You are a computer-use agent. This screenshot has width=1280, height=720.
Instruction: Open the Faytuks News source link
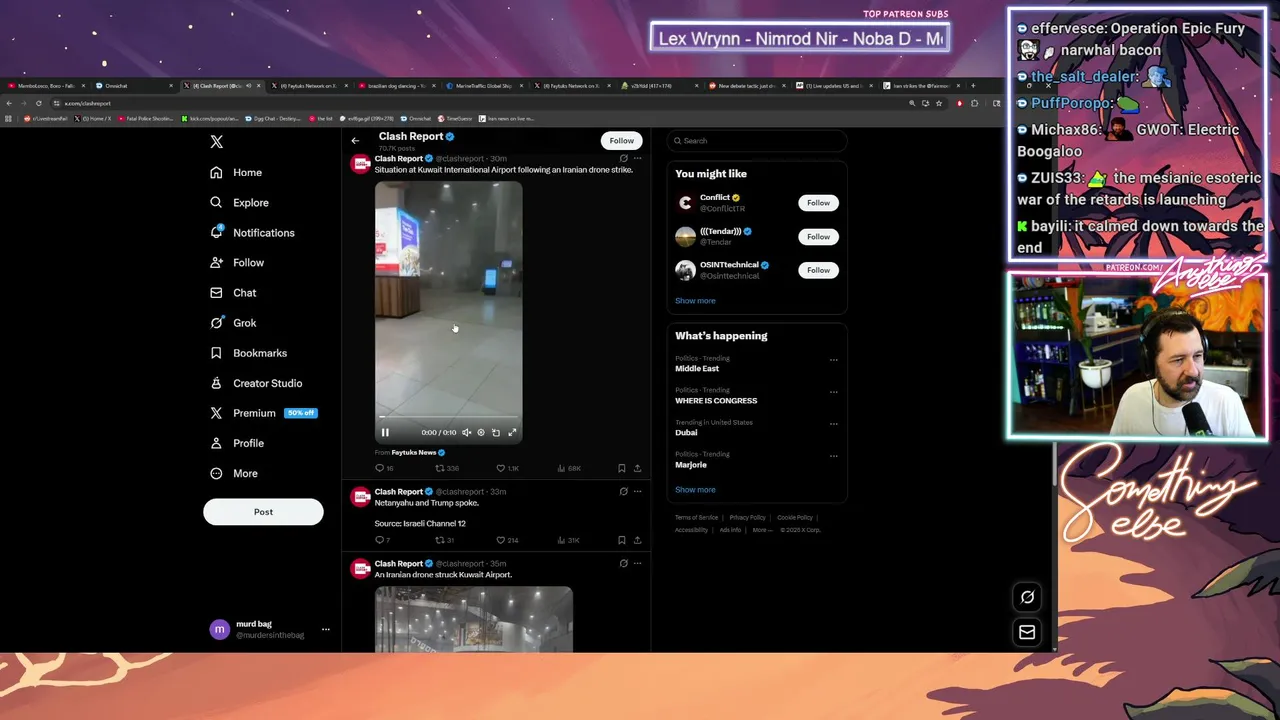pyautogui.click(x=413, y=452)
